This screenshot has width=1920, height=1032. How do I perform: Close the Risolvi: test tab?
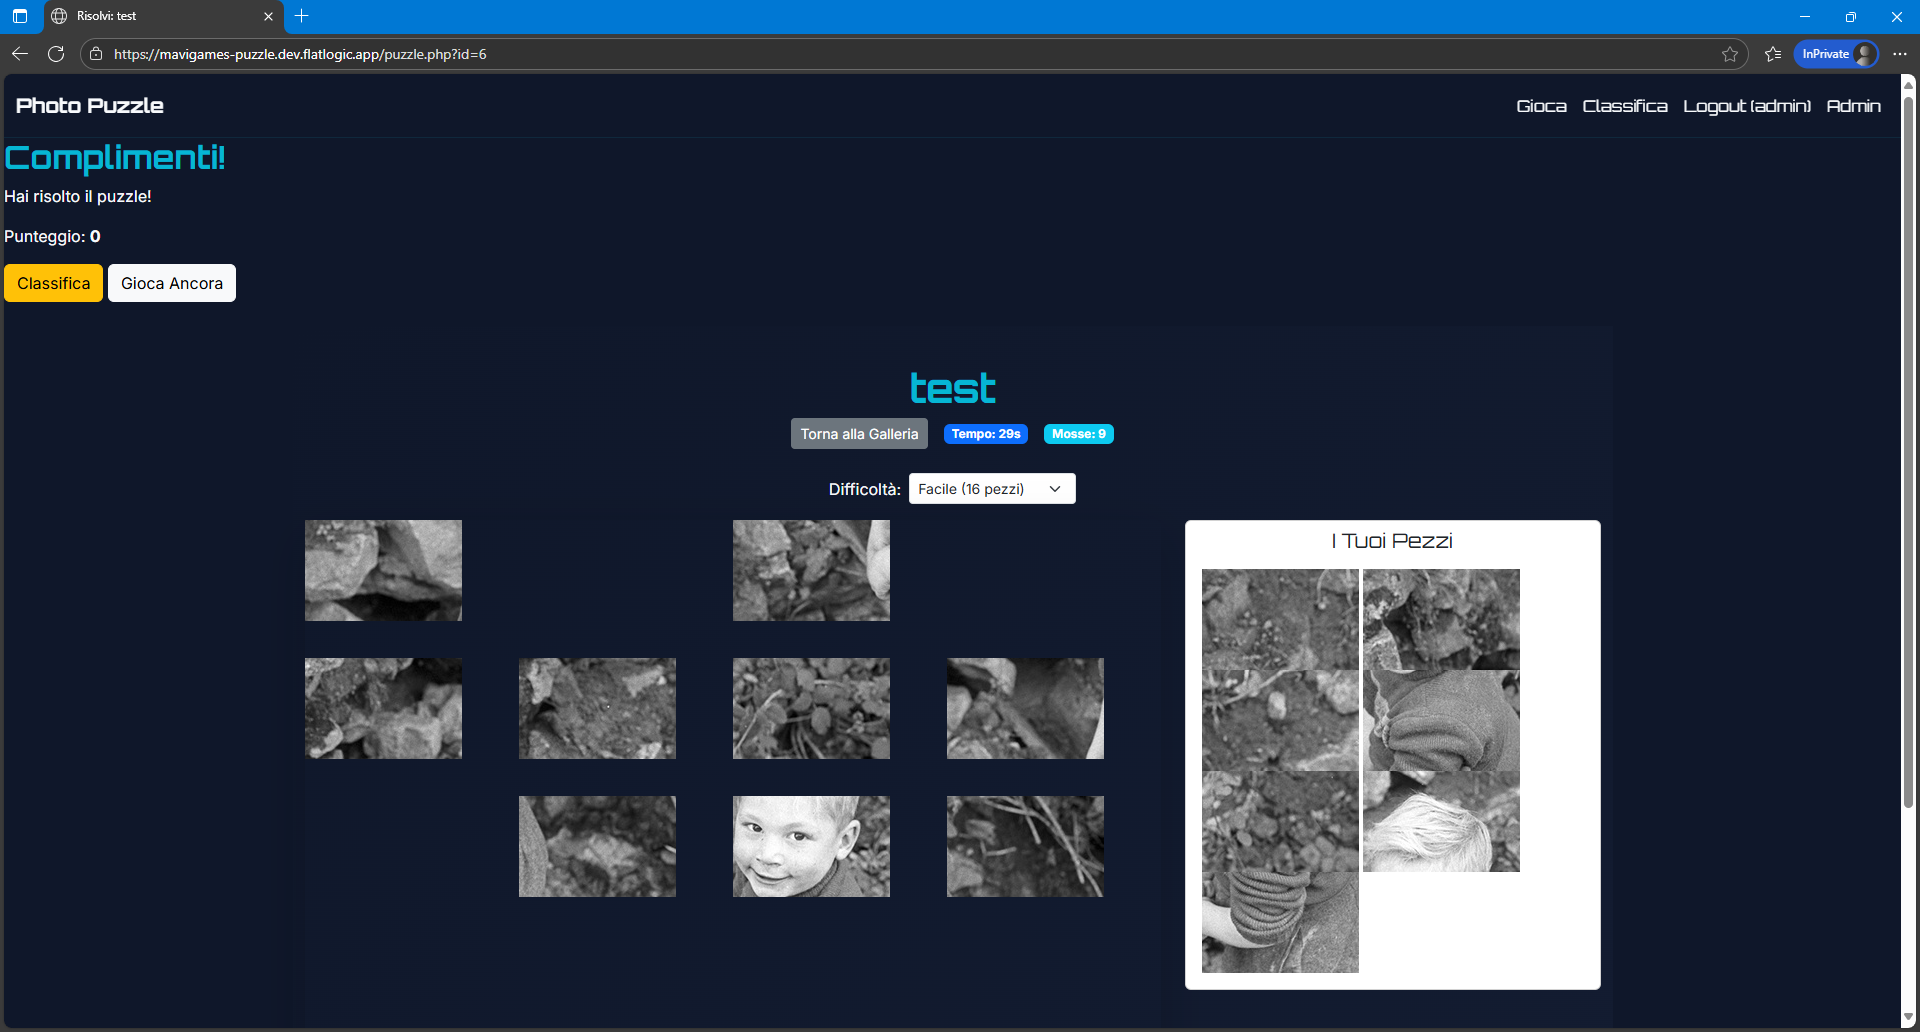pyautogui.click(x=268, y=16)
